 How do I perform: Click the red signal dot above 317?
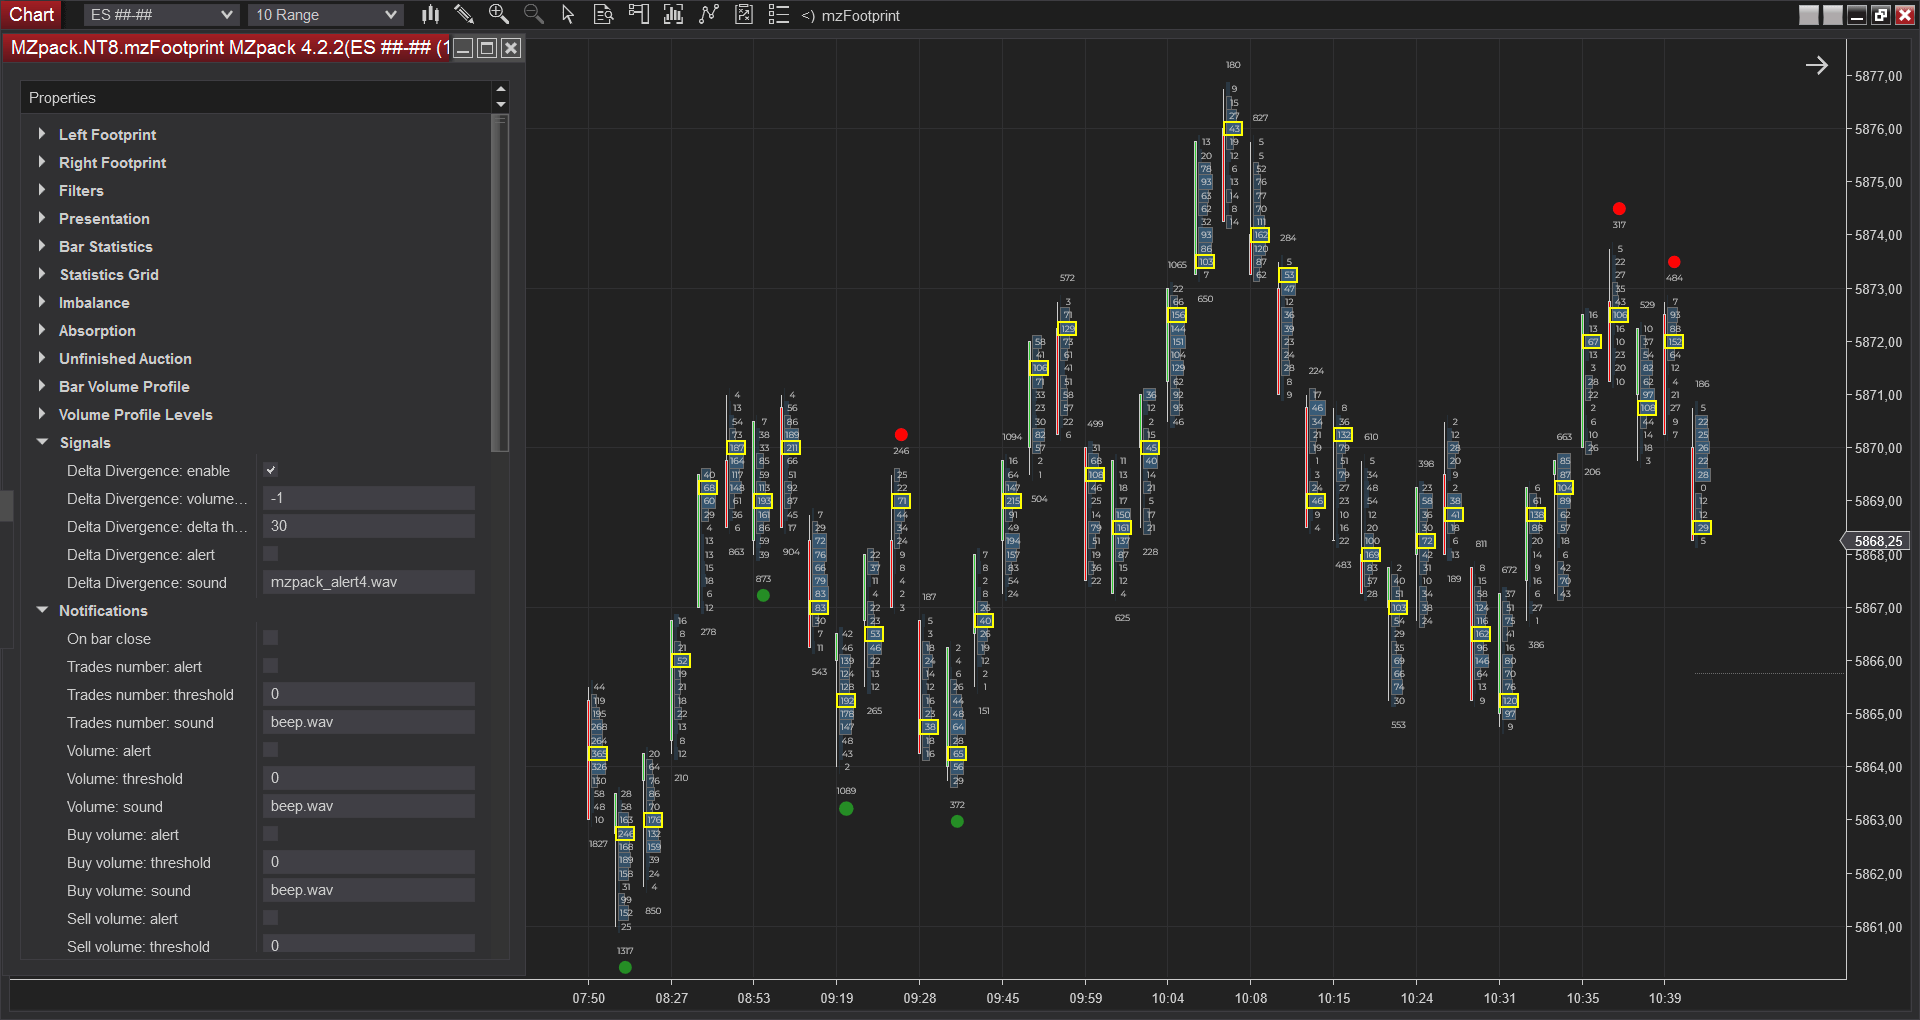tap(1619, 208)
